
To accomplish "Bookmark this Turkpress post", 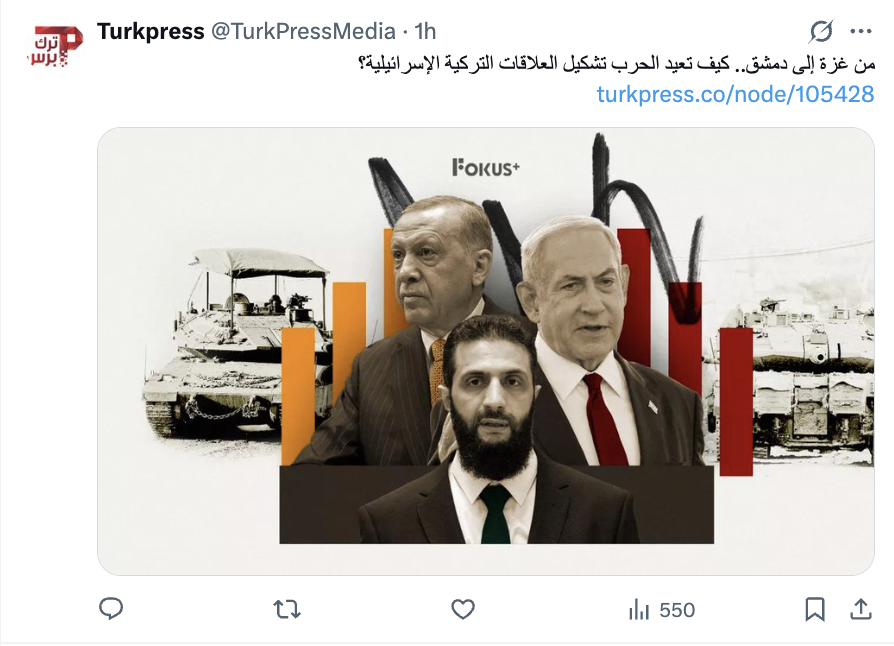I will pyautogui.click(x=815, y=610).
